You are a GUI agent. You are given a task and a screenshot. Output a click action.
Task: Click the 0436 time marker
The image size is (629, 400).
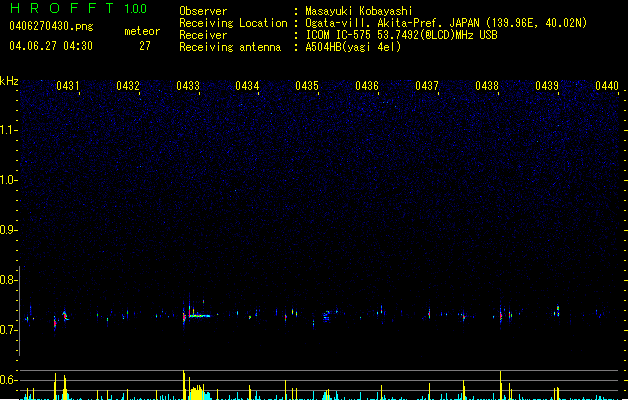(367, 86)
